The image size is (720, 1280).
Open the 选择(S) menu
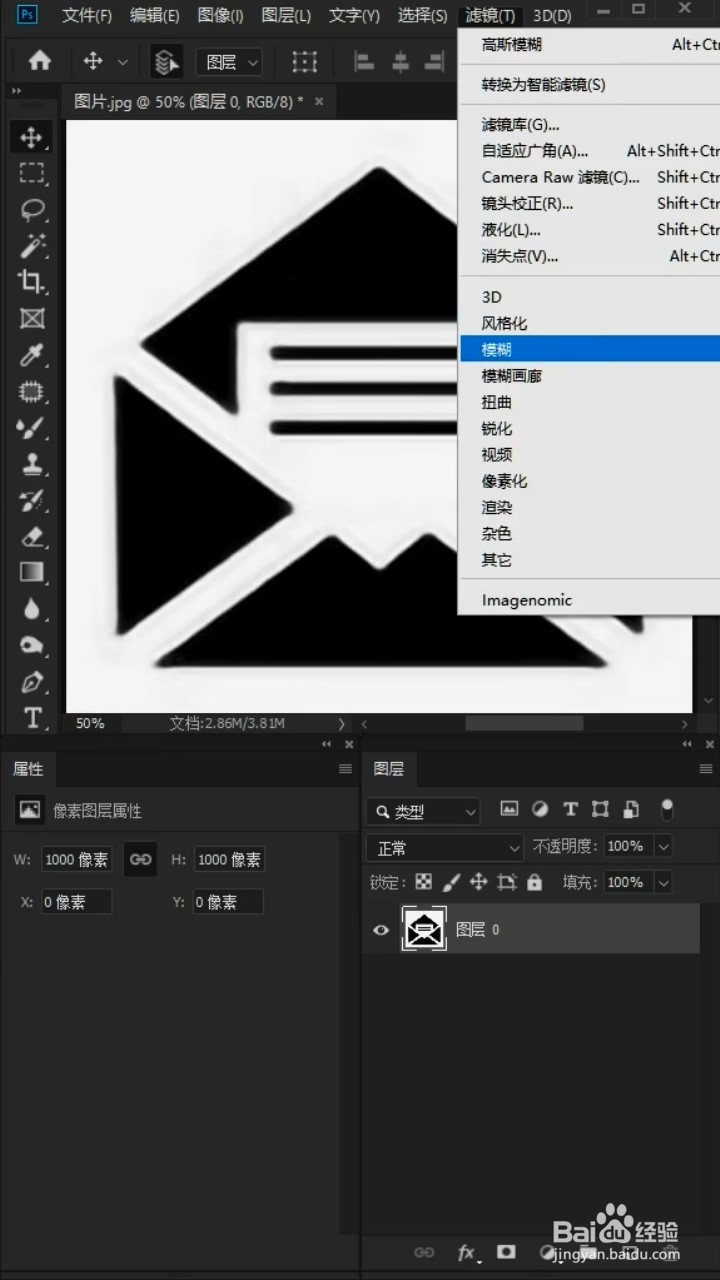pos(422,15)
